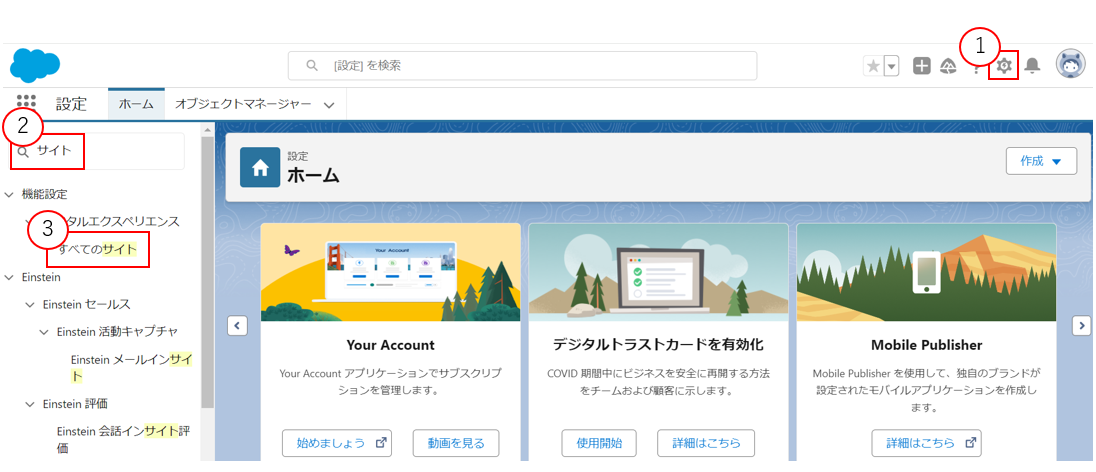Click the Salesforce cloud logo
Image resolution: width=1096 pixels, height=472 pixels.
(35, 65)
